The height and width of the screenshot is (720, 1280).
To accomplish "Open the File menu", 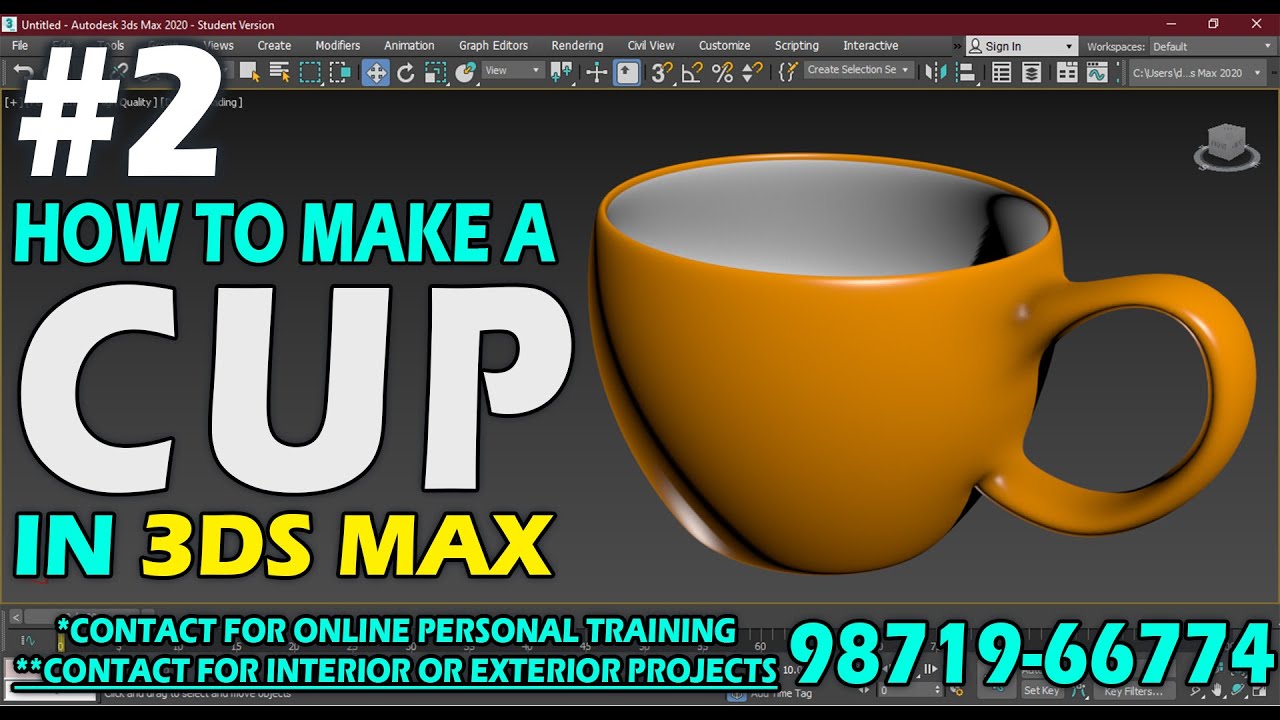I will (20, 46).
